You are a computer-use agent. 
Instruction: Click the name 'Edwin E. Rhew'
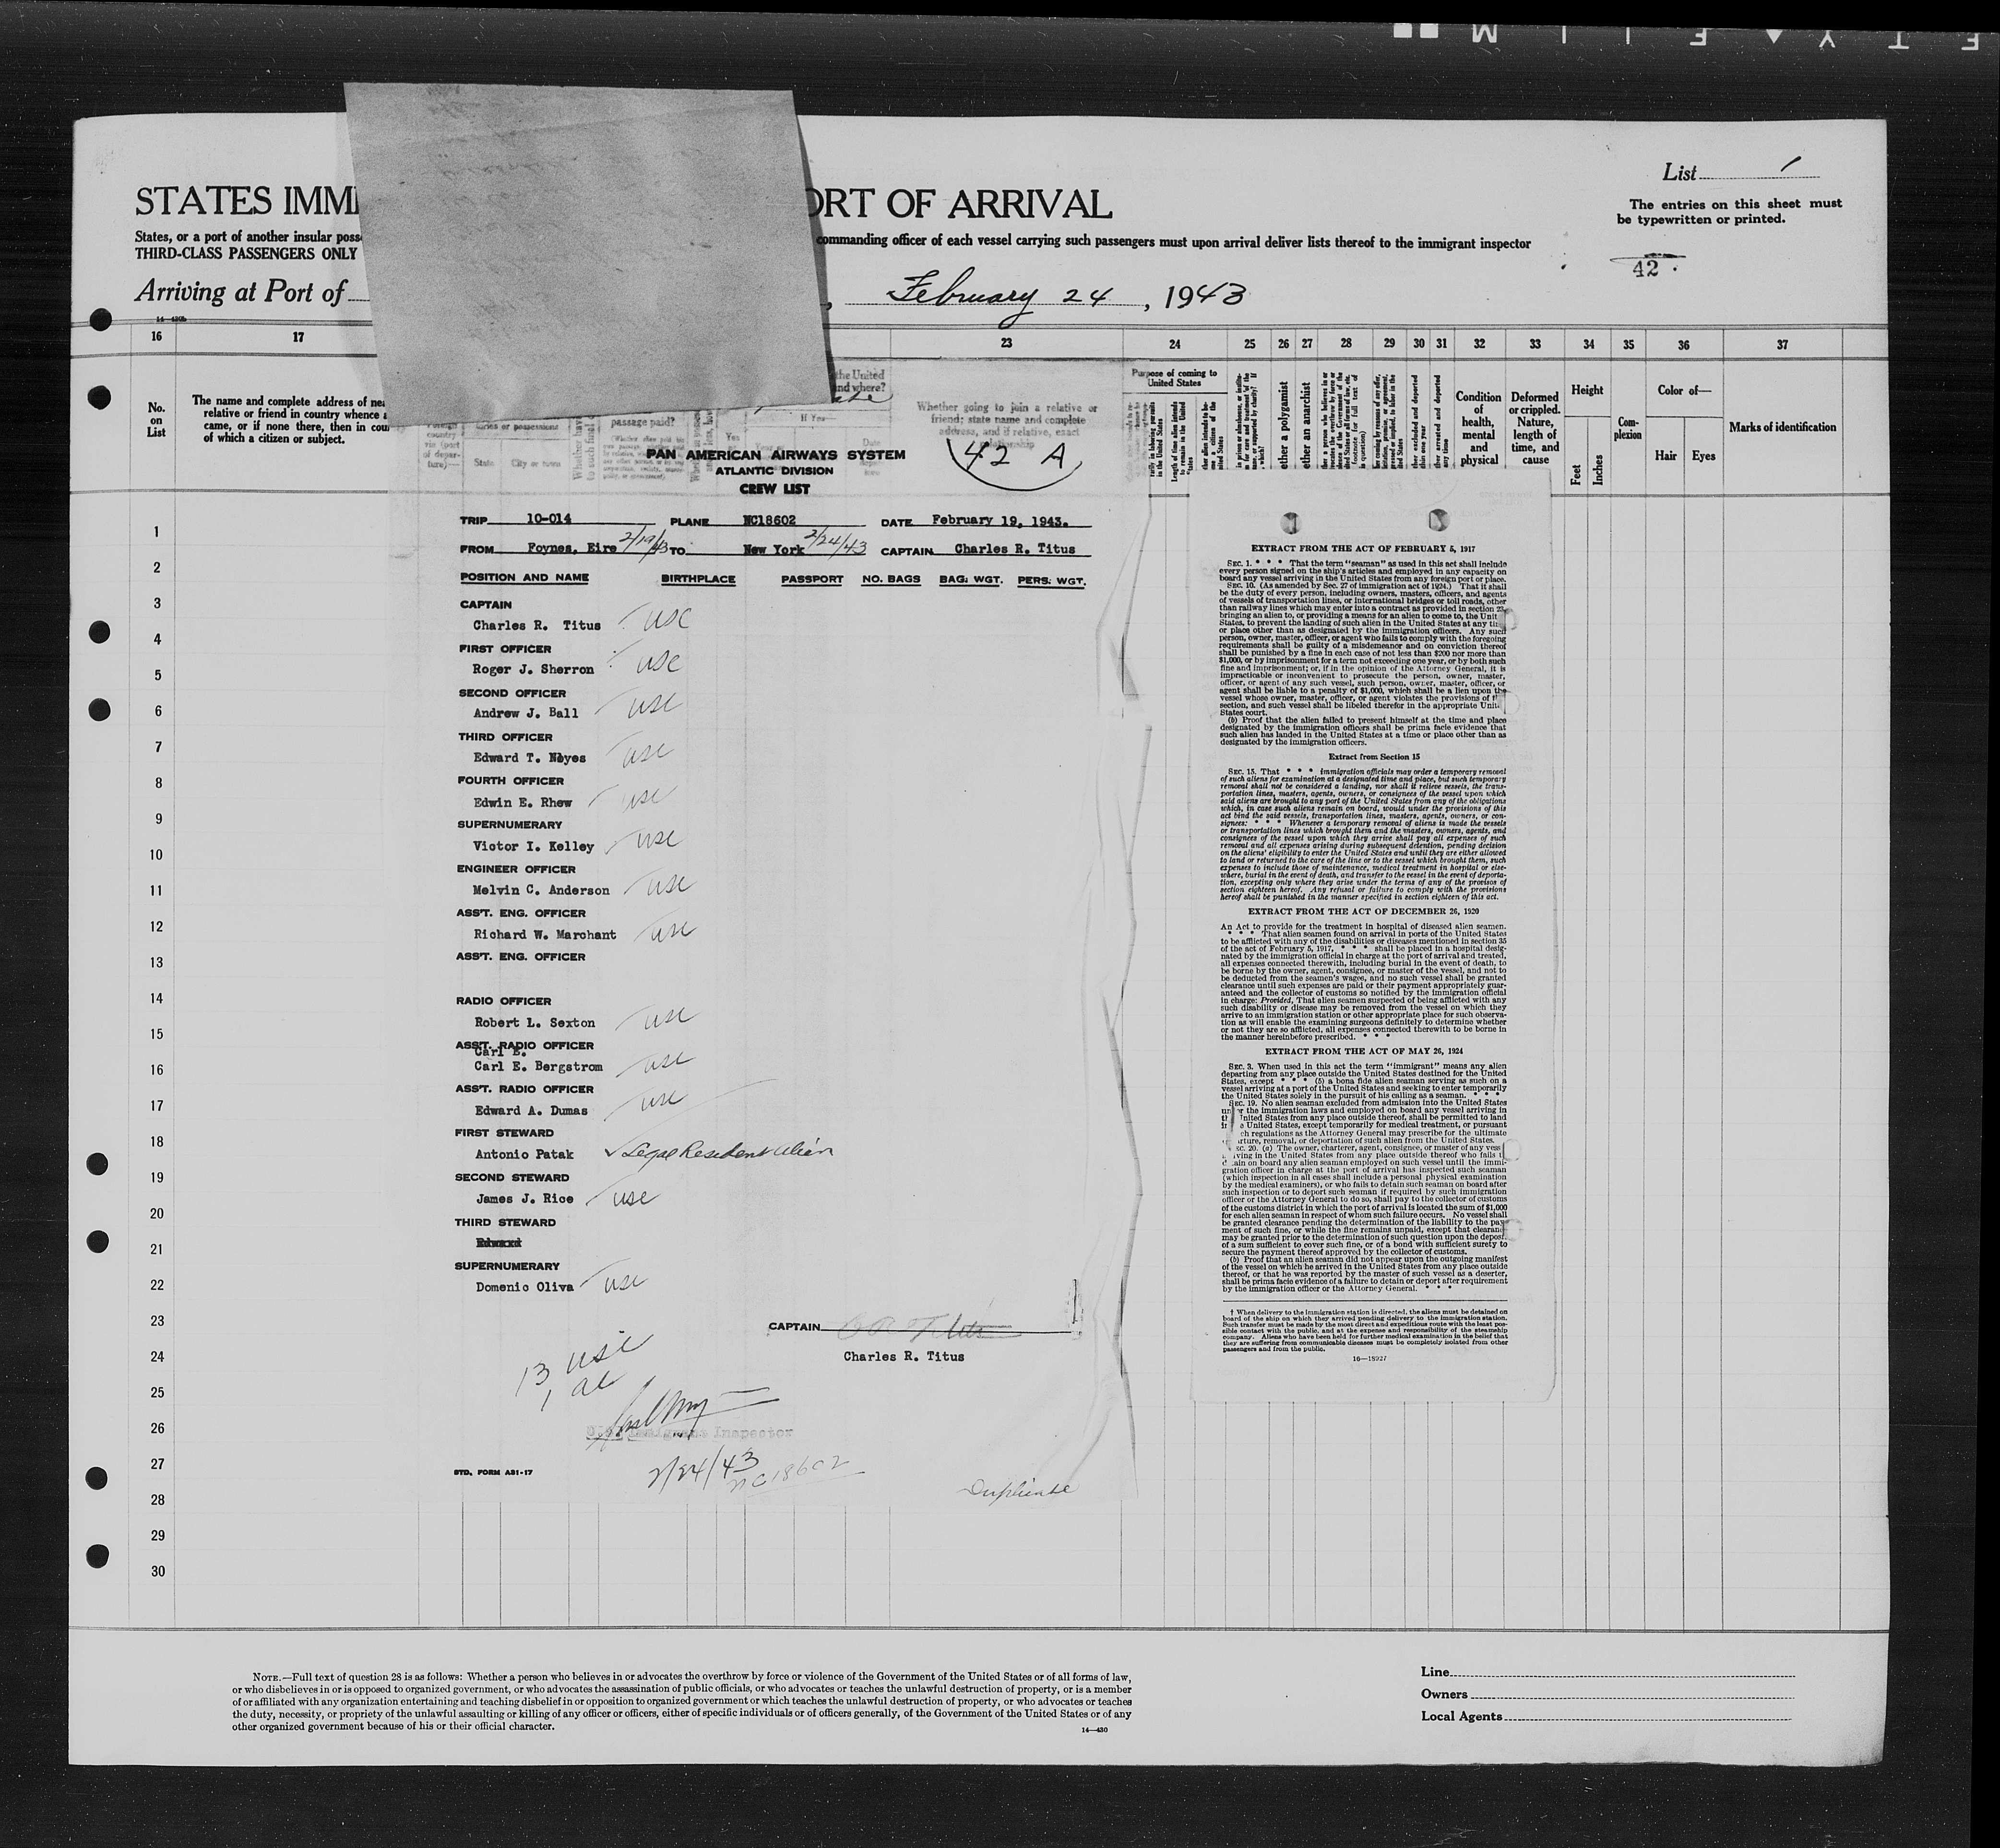(x=522, y=802)
